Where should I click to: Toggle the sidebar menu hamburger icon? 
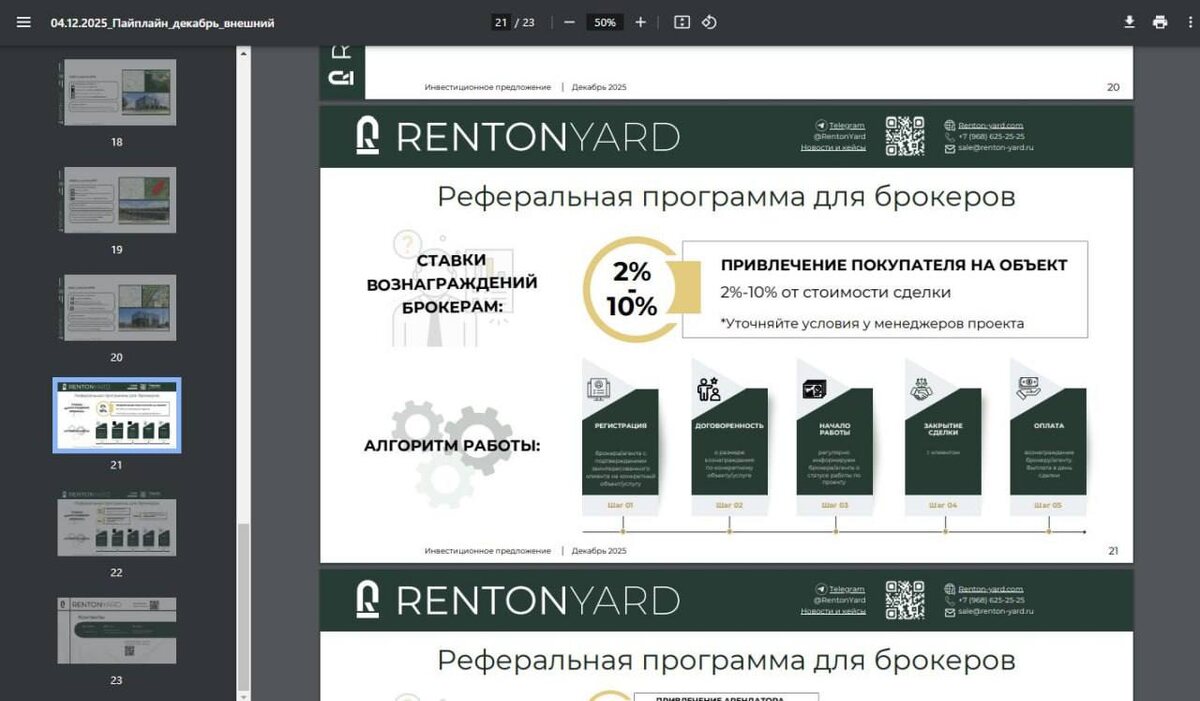pyautogui.click(x=24, y=22)
